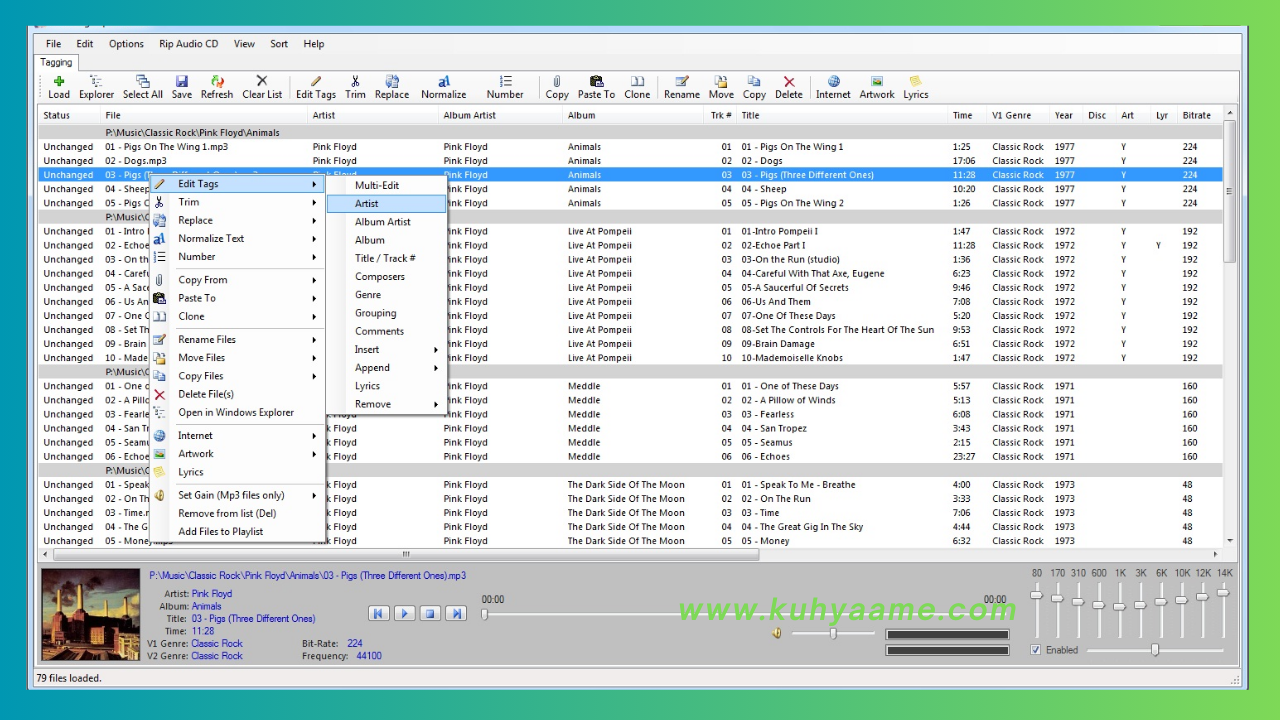The image size is (1280, 720).
Task: Open the Sort menu
Action: (279, 44)
